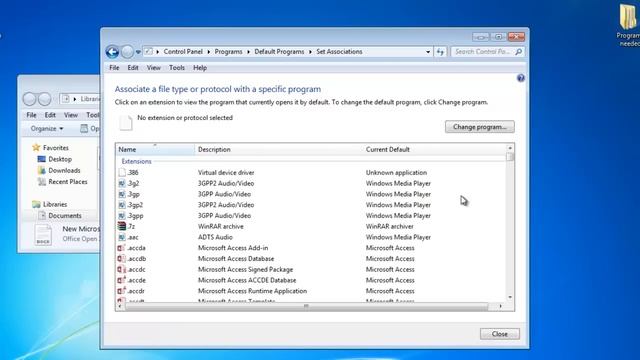The width and height of the screenshot is (640, 360).
Task: Click 'WinRAR archive' description
Action: click(221, 226)
